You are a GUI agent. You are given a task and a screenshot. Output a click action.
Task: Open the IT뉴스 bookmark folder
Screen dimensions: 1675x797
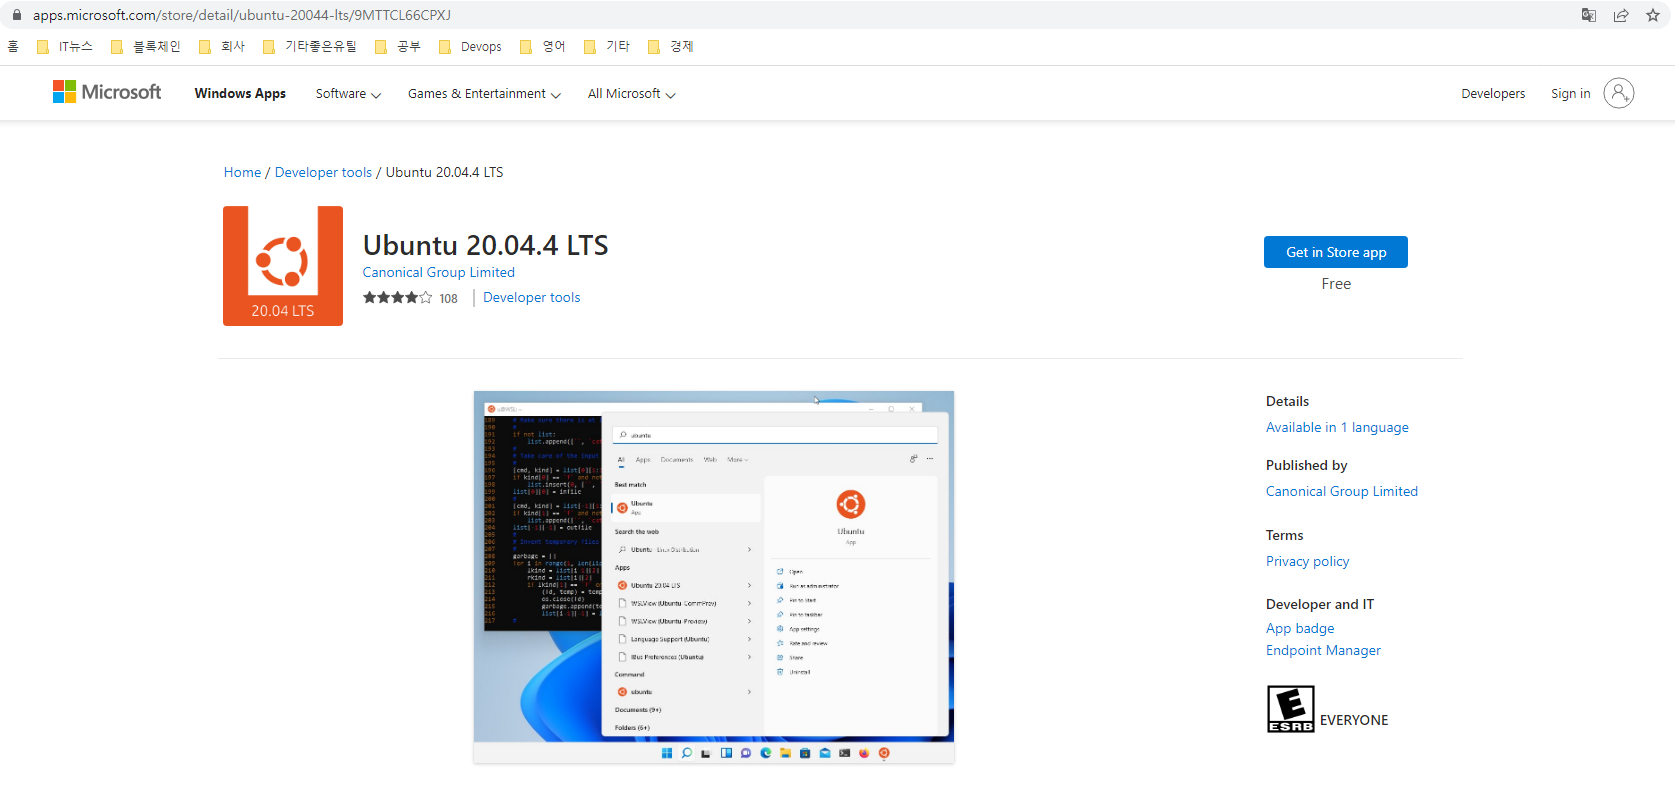click(x=65, y=47)
